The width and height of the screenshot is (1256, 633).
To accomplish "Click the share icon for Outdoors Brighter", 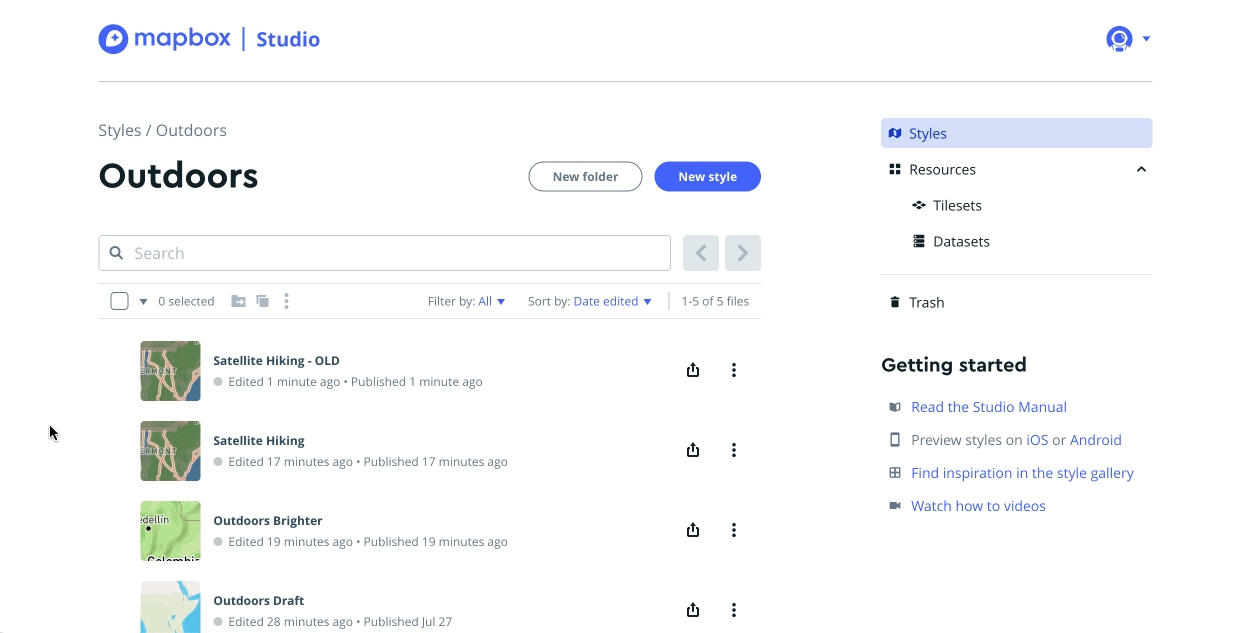I will point(693,530).
